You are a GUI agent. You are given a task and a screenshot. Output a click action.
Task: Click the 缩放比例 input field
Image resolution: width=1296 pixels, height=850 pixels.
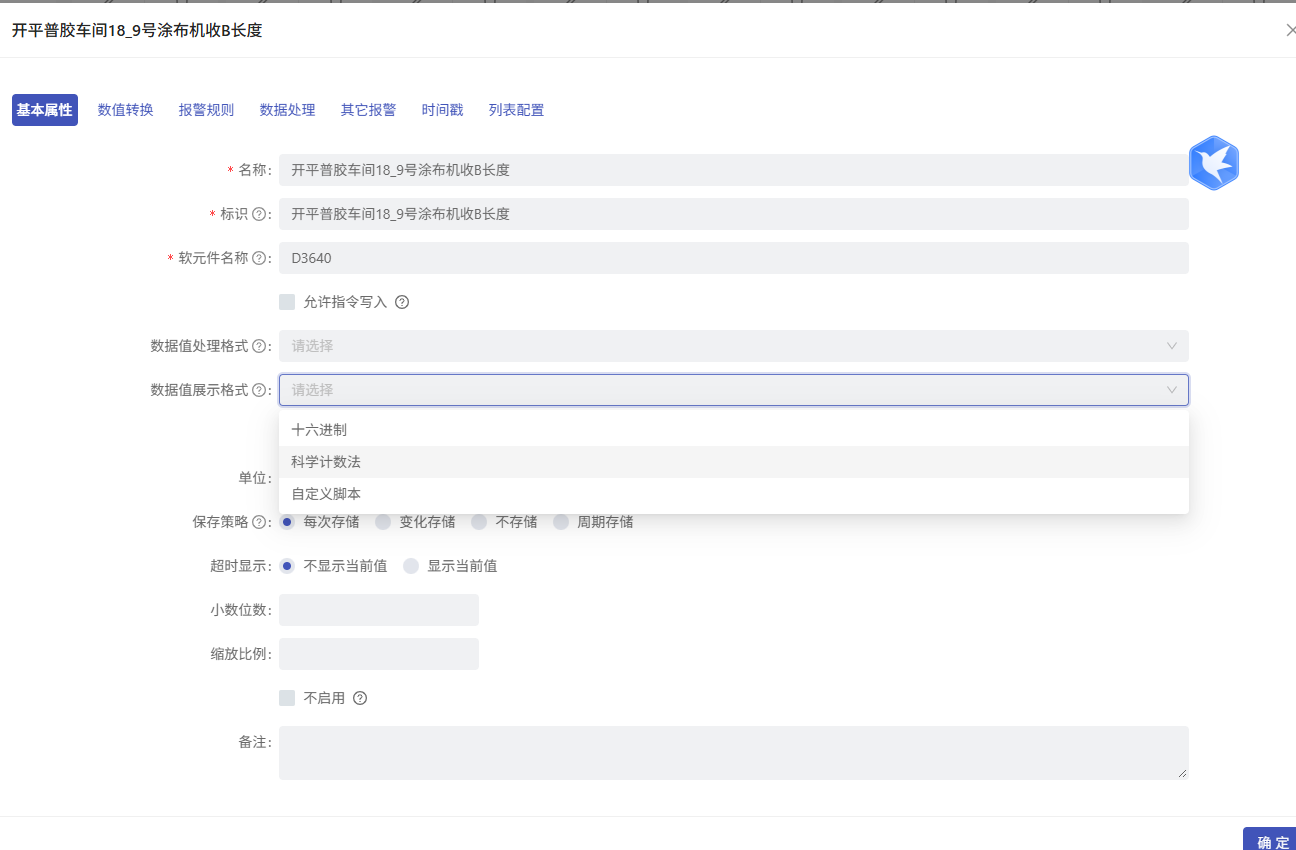coord(379,654)
